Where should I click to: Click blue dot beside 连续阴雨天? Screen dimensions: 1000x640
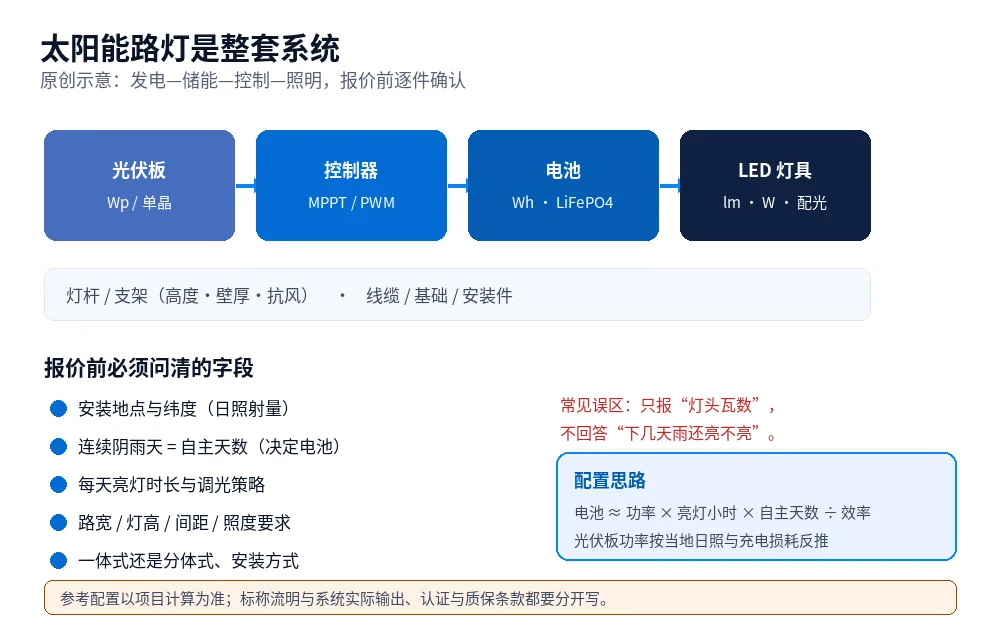pyautogui.click(x=59, y=447)
